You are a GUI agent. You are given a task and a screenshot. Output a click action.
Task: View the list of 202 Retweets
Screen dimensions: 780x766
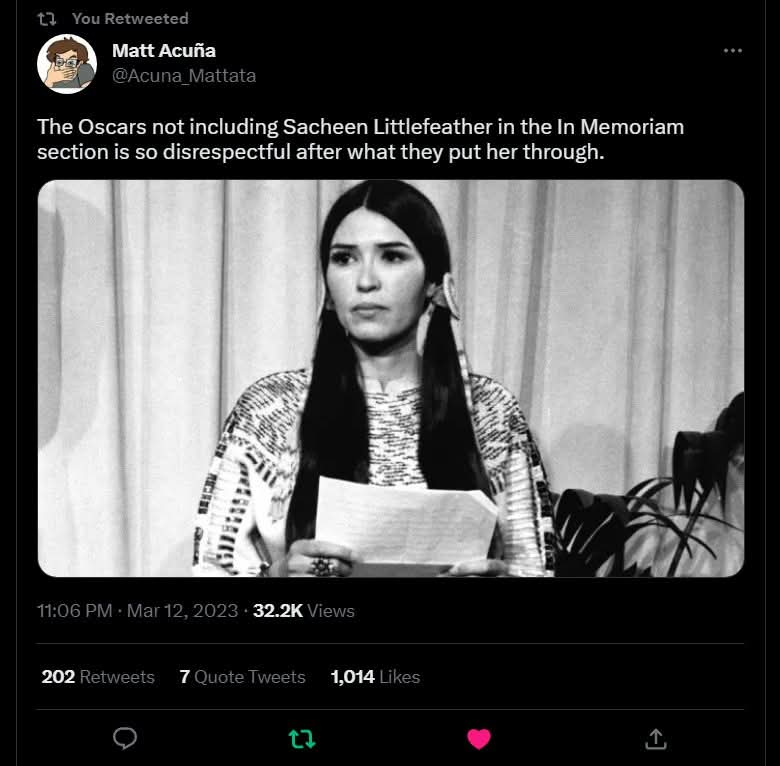pyautogui.click(x=98, y=677)
